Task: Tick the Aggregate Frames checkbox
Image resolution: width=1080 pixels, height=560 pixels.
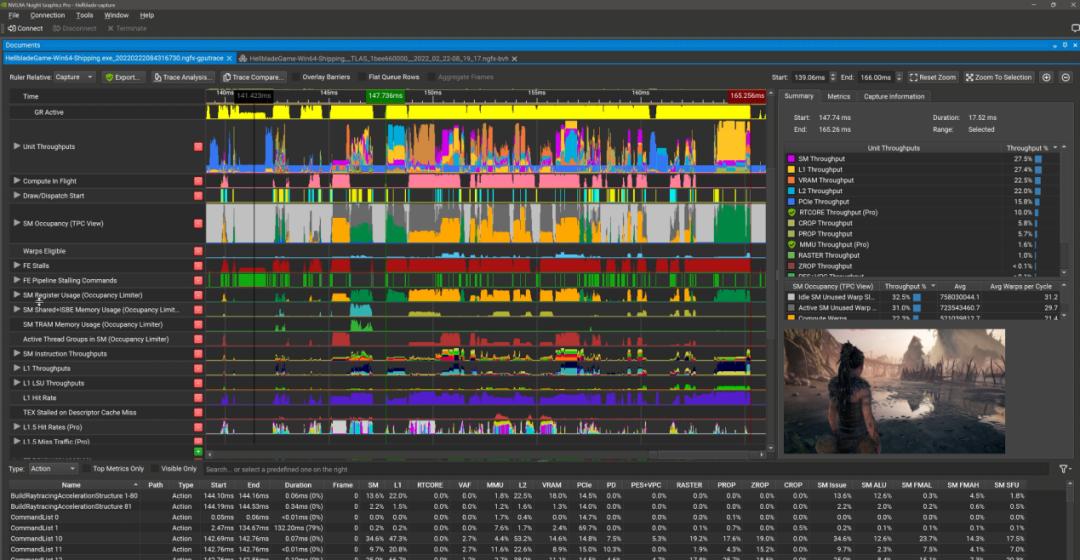Action: point(431,77)
